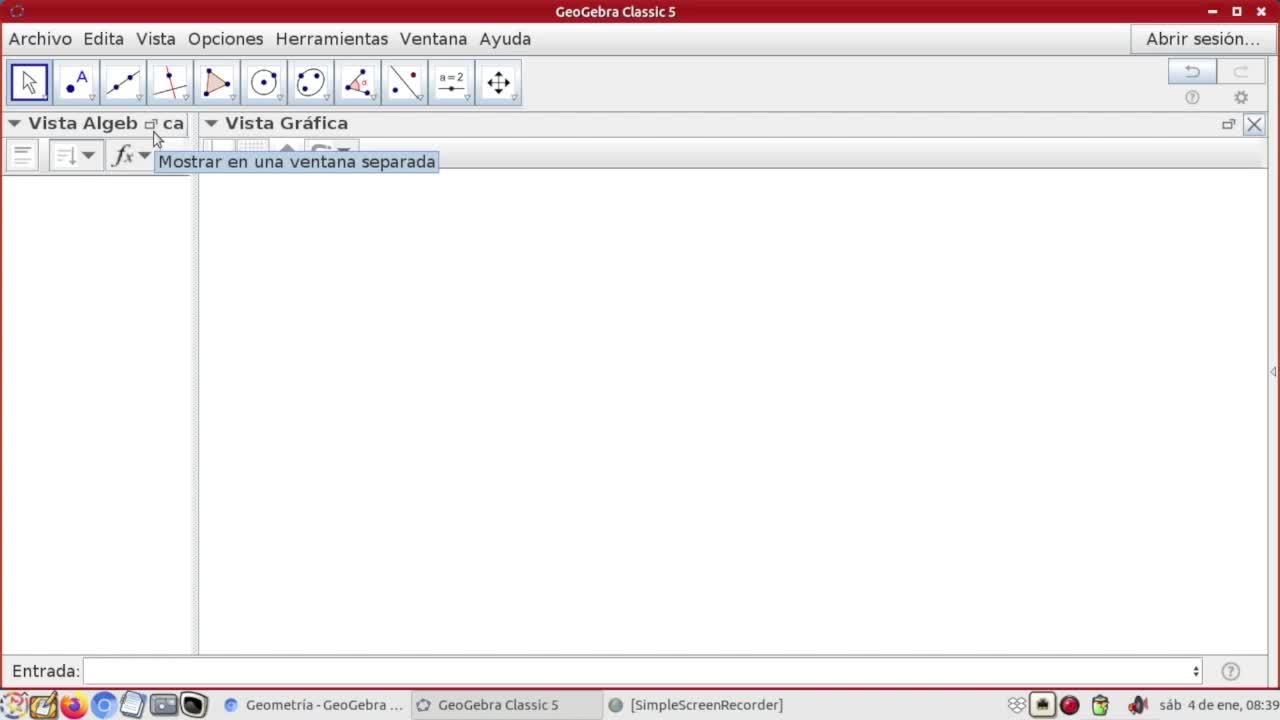1280x720 pixels.
Task: Switch to Geometría - GeoGebra taskbar window
Action: pos(314,705)
